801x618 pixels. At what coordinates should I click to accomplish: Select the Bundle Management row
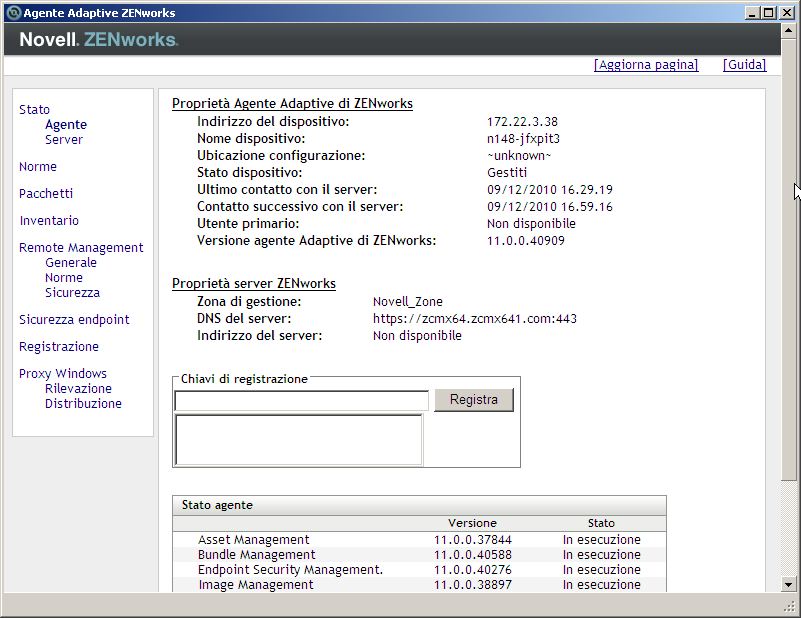[x=419, y=555]
